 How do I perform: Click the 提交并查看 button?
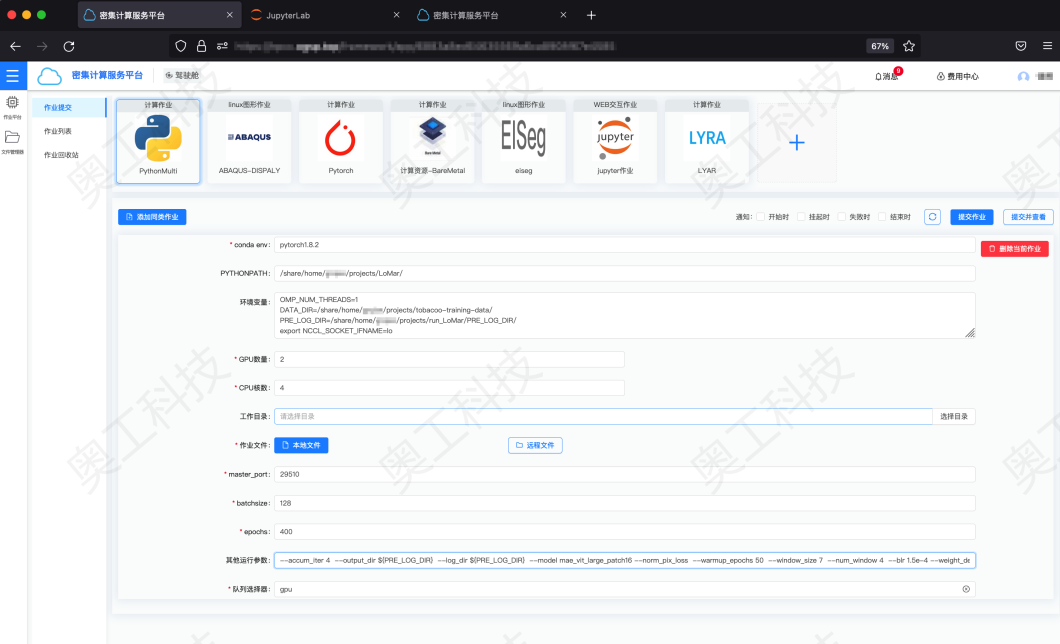click(x=1028, y=217)
